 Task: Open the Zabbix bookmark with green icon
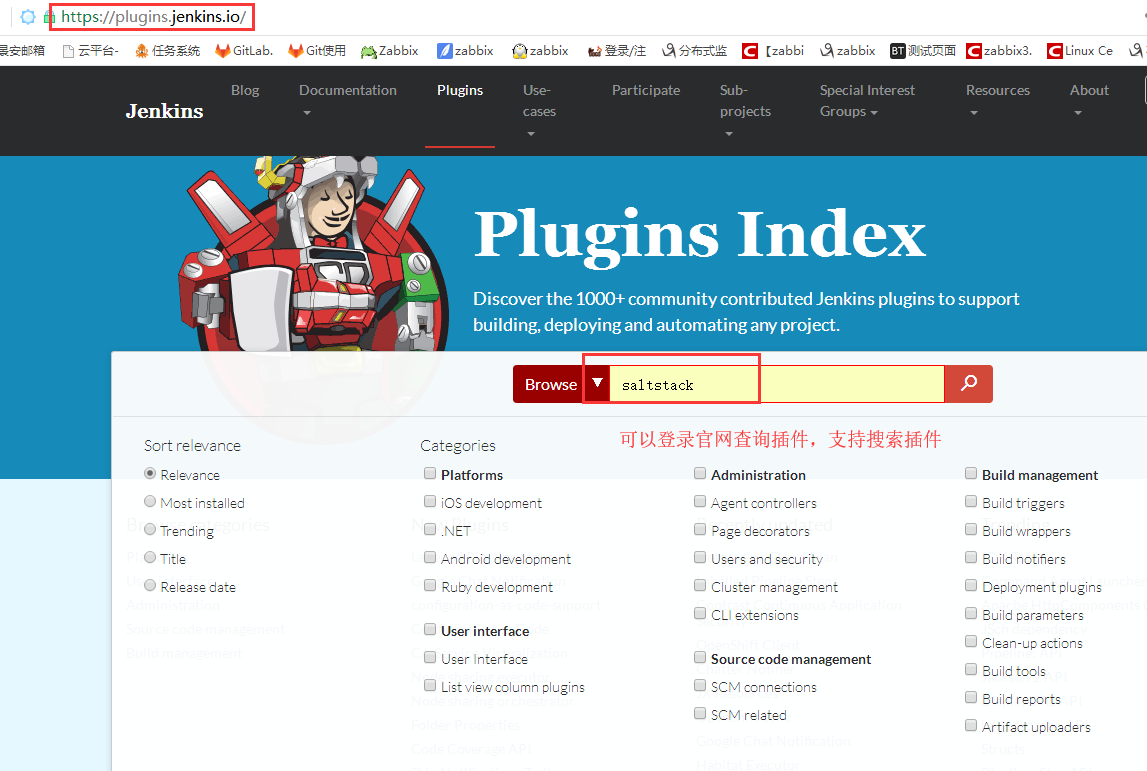pyautogui.click(x=390, y=50)
